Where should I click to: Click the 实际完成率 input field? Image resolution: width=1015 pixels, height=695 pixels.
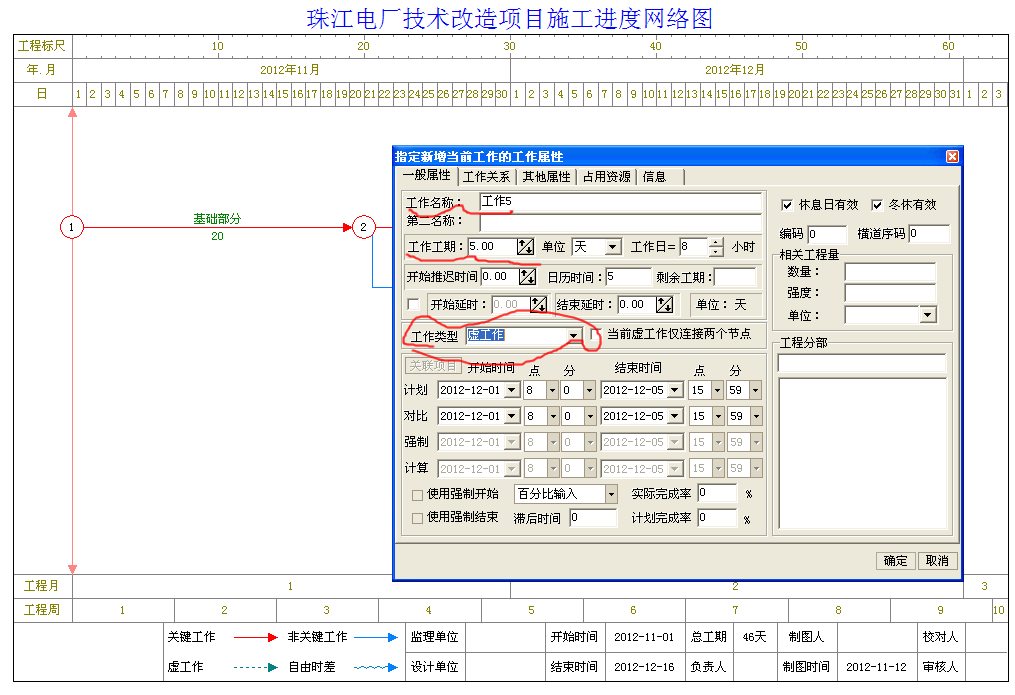(717, 493)
